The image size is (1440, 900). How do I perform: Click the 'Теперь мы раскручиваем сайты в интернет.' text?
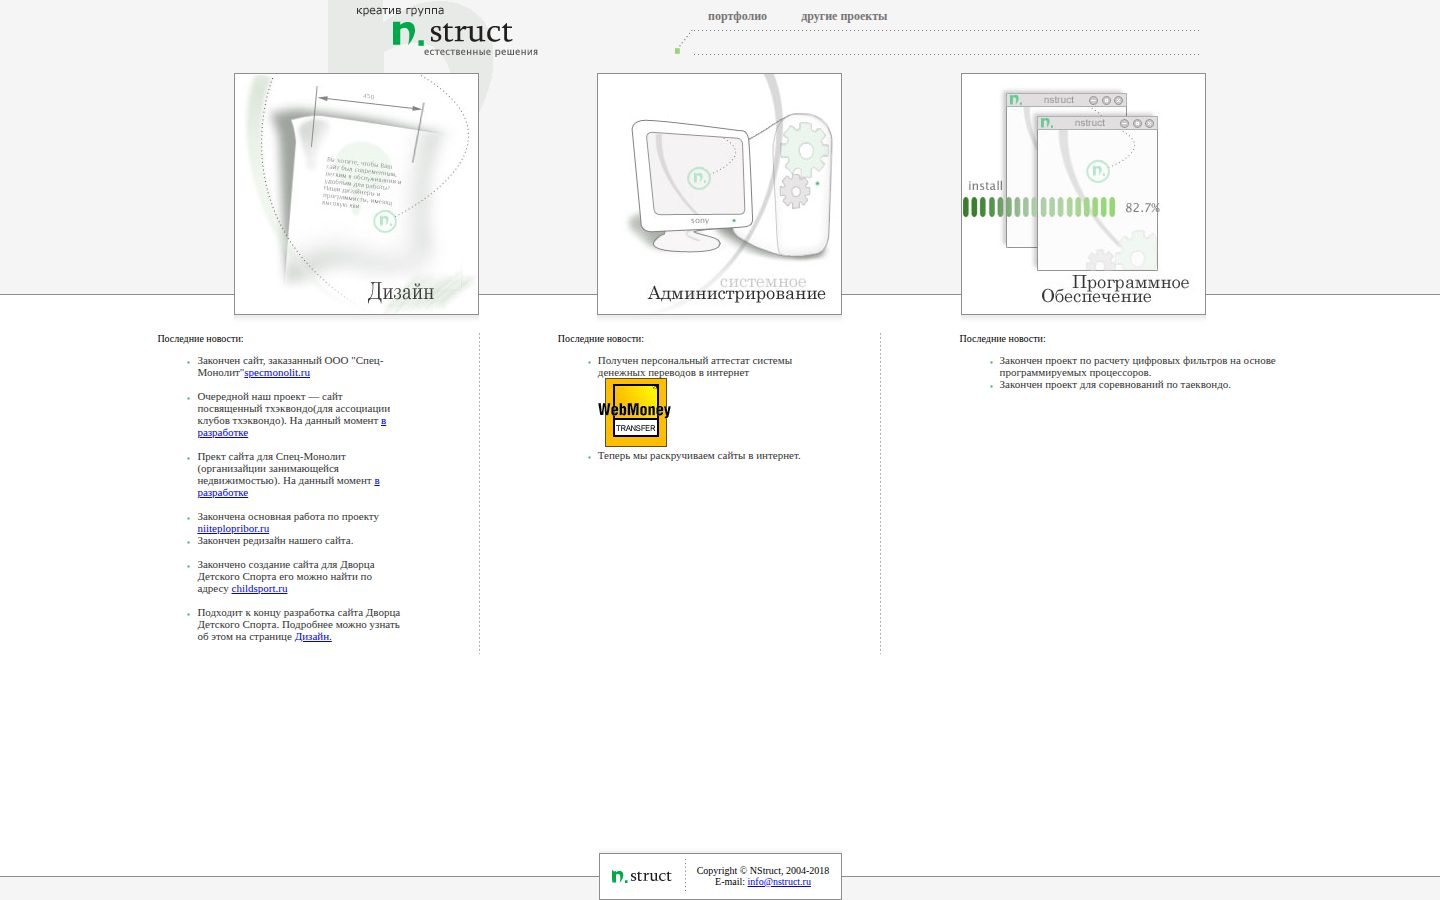[x=699, y=456]
